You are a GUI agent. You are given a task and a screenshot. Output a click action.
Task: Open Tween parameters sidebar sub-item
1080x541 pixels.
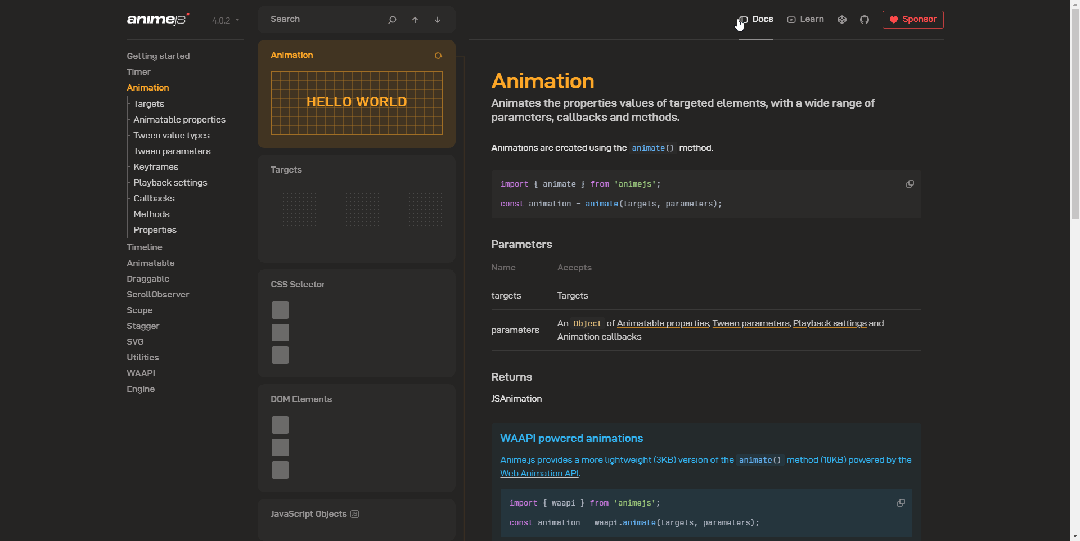(x=172, y=152)
